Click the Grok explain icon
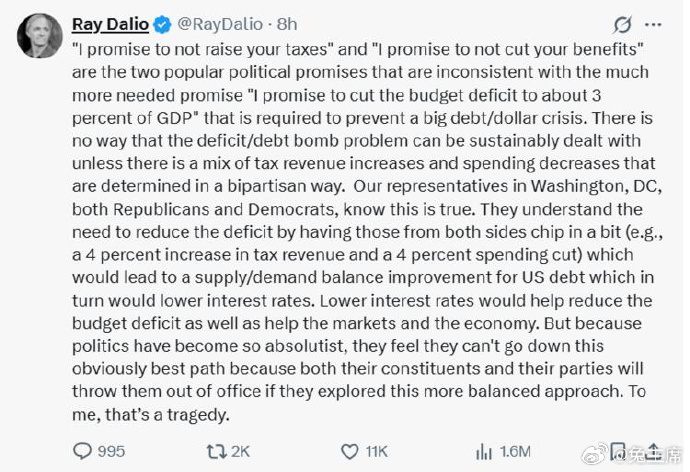The height and width of the screenshot is (472, 690). pos(622,24)
